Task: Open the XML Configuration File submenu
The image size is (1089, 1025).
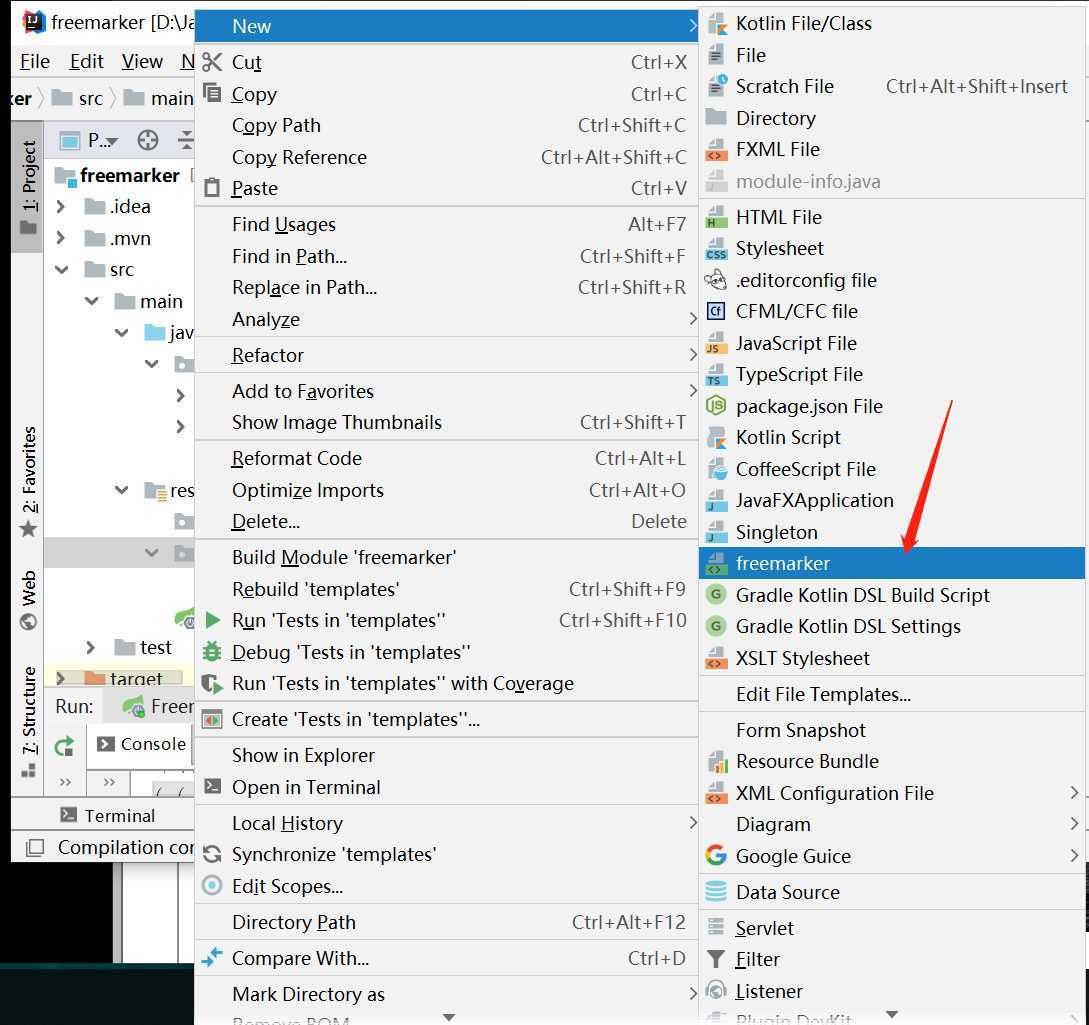Action: pos(891,793)
